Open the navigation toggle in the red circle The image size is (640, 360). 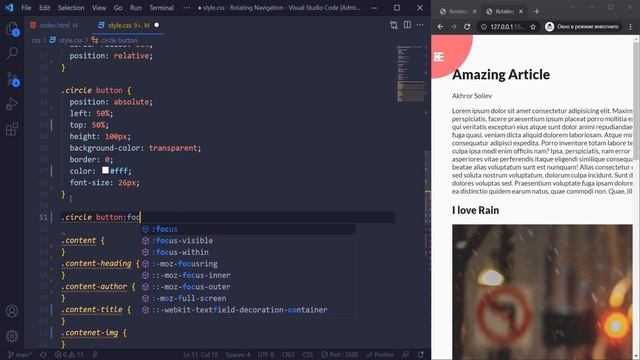[x=439, y=57]
